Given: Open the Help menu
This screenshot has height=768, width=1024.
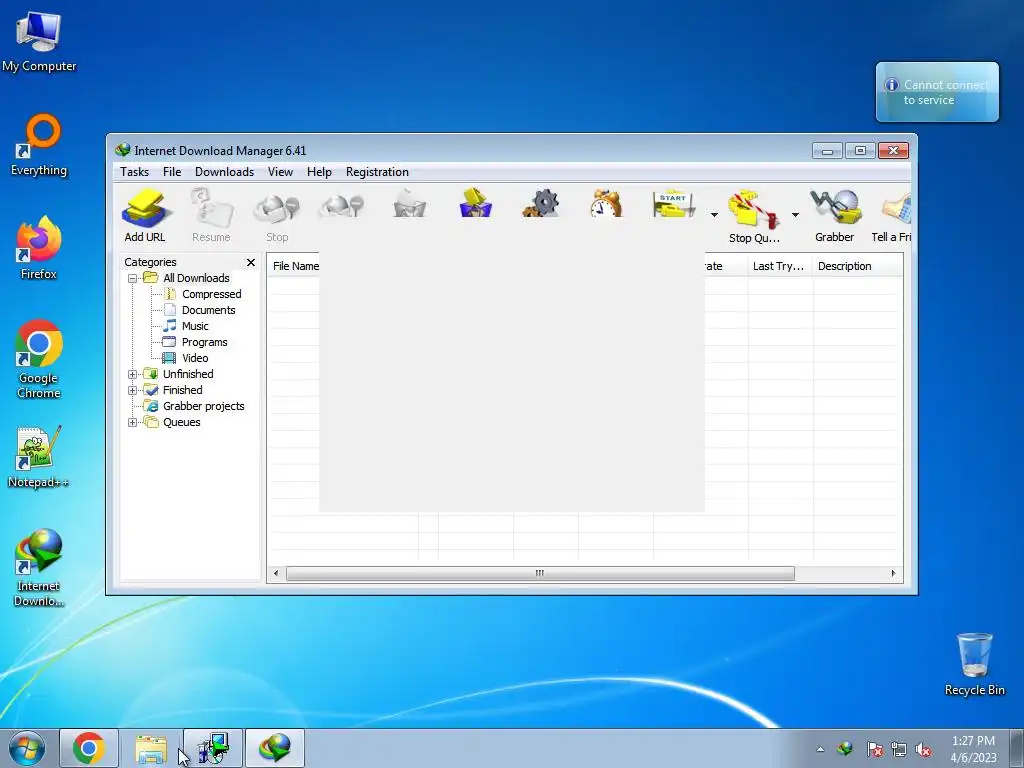Looking at the screenshot, I should pos(319,172).
